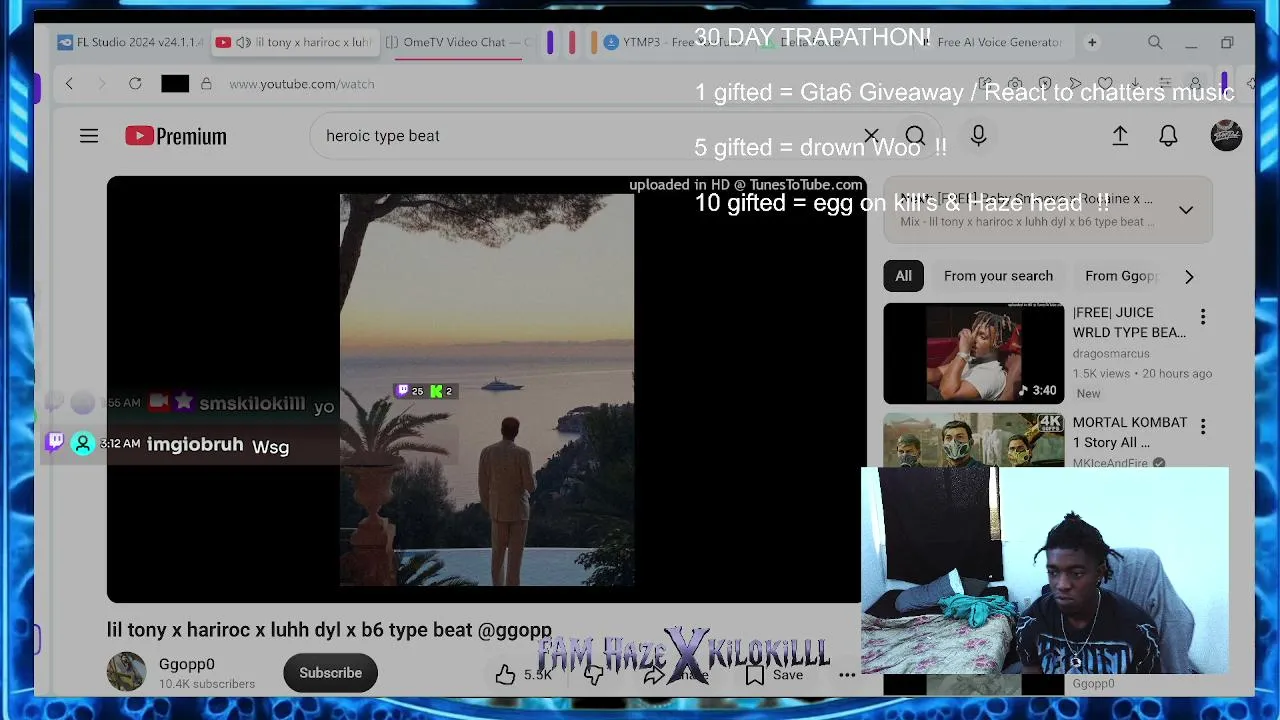Open the YouTube guide hamburger menu

point(89,136)
